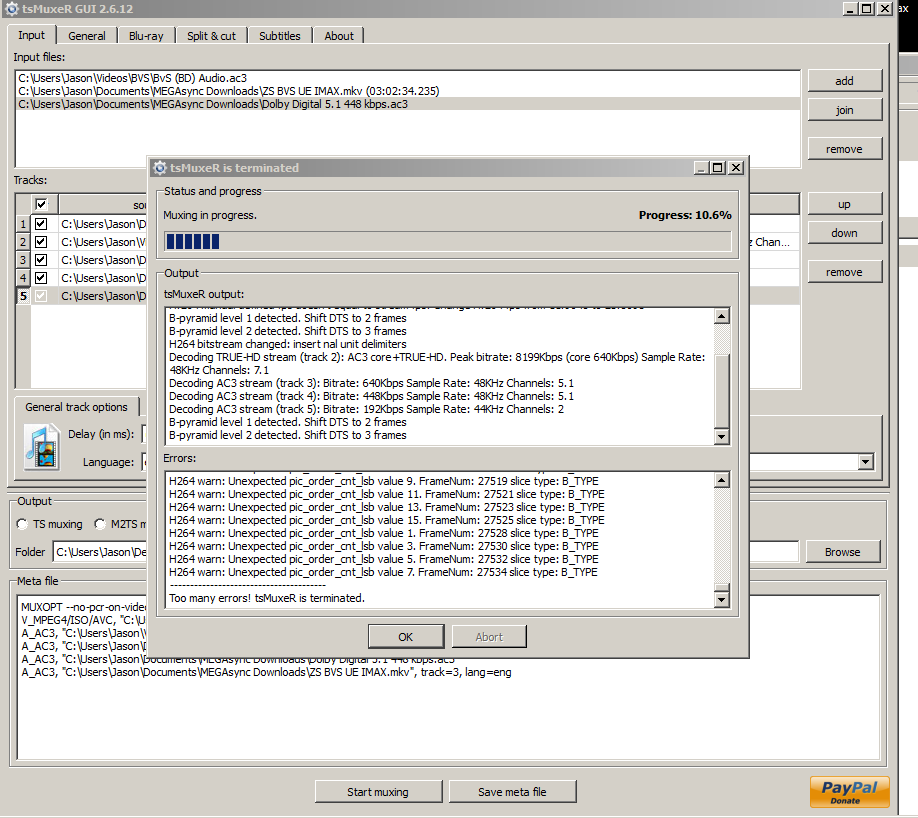Open the dropdown arrow in track options
Viewport: 918px width, 818px height.
866,462
